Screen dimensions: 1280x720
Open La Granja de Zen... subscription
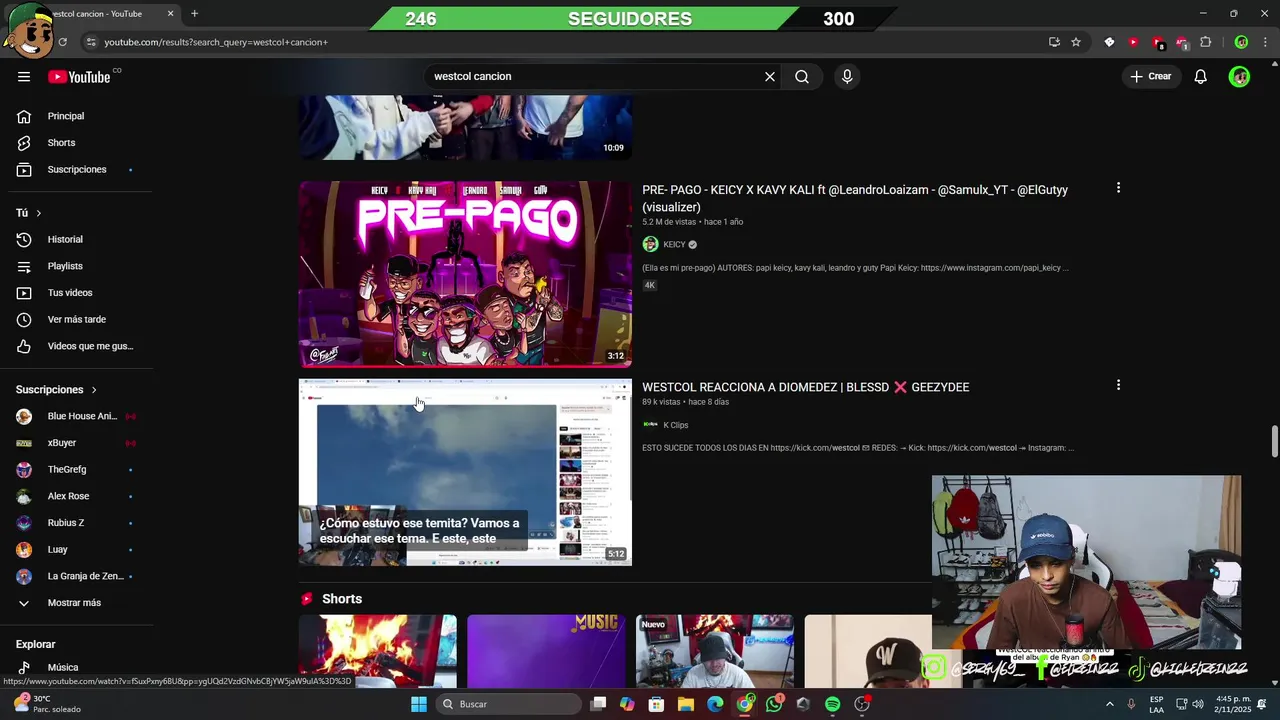click(x=77, y=576)
